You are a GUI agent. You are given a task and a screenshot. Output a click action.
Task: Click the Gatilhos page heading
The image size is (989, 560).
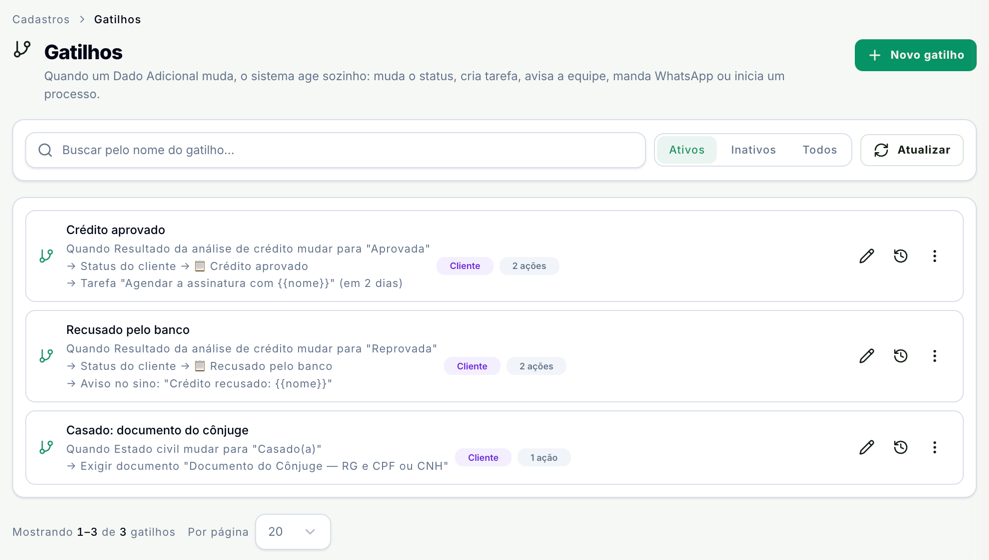click(x=83, y=52)
